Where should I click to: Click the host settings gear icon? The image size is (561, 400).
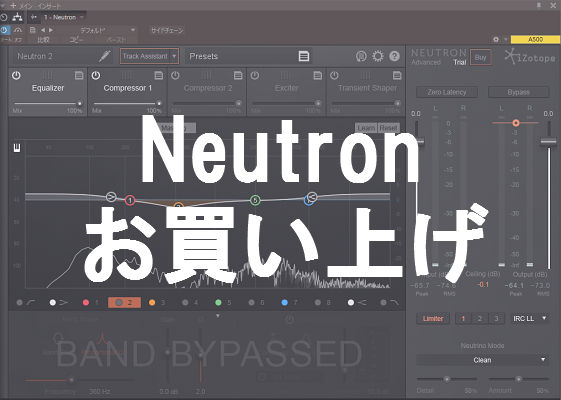coord(496,39)
